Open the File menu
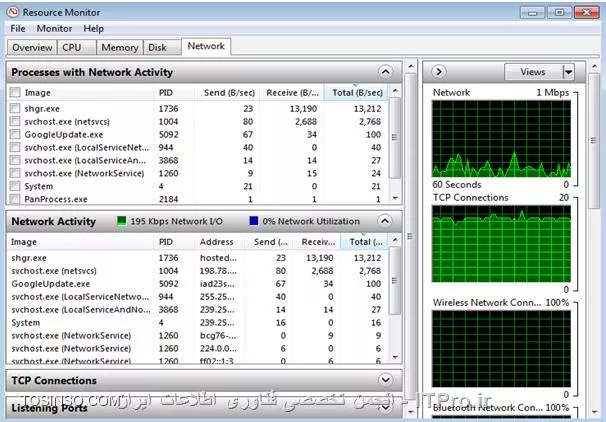Screen dimensions: 606x422 coord(18,29)
